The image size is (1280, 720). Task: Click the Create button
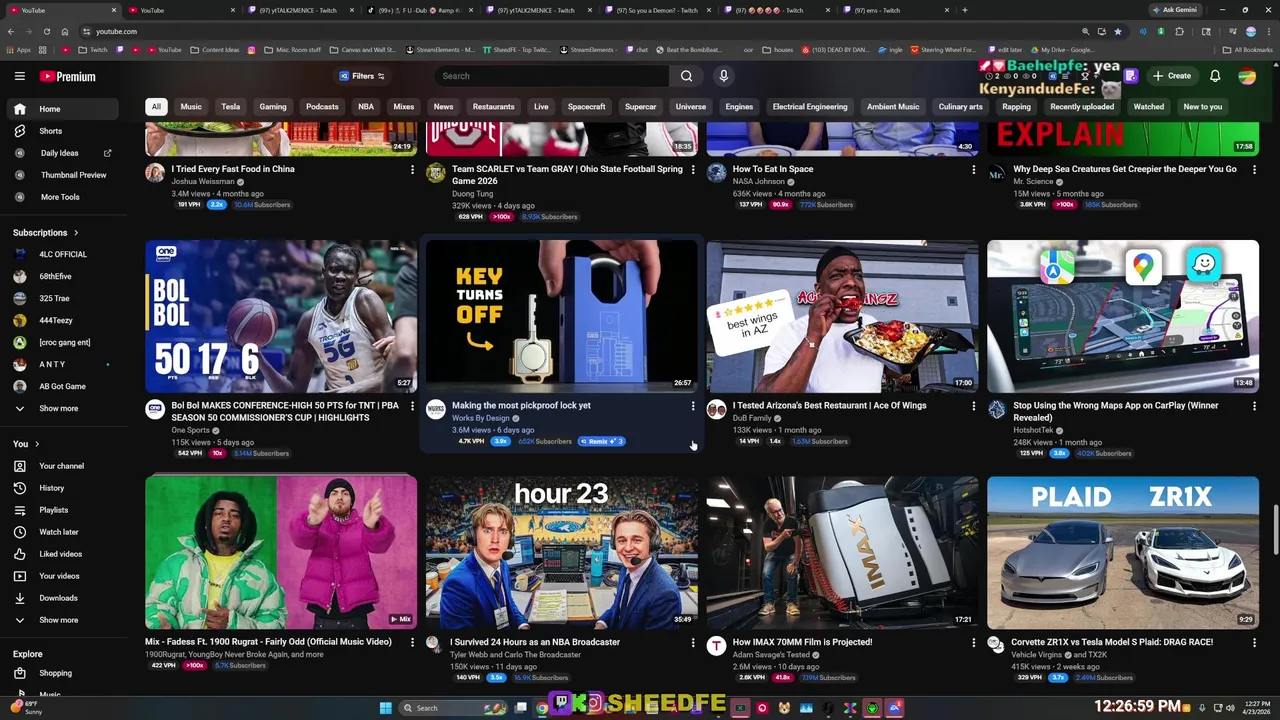1171,76
